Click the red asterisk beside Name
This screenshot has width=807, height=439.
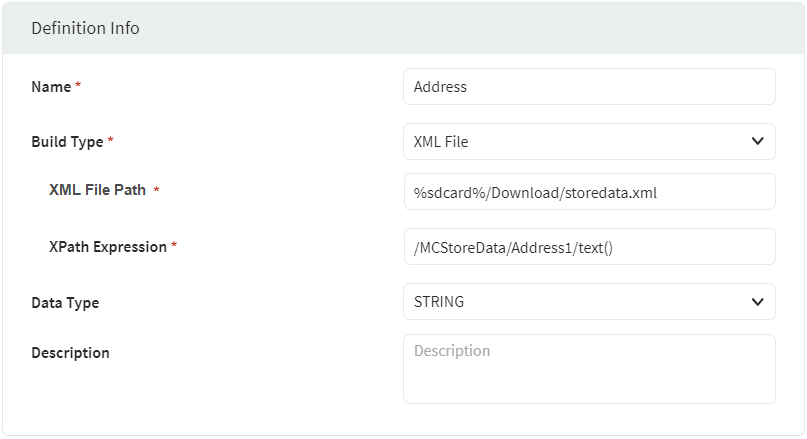tap(78, 87)
